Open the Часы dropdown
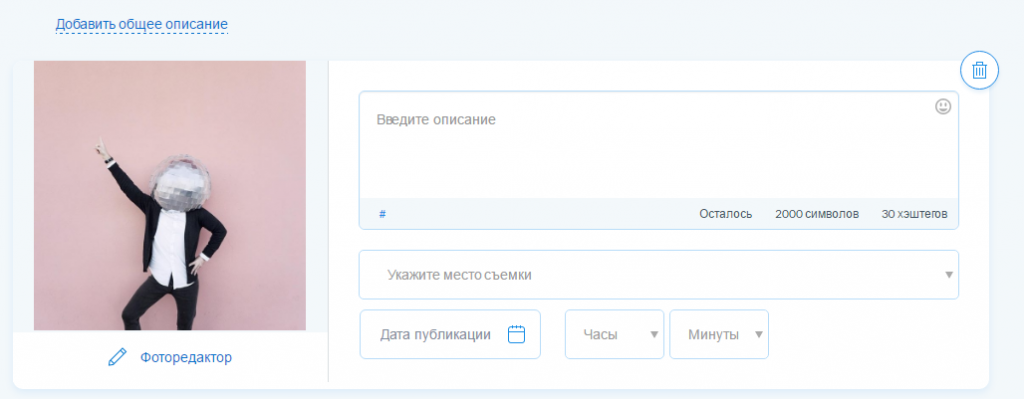Viewport: 1024px width, 399px height. 614,334
